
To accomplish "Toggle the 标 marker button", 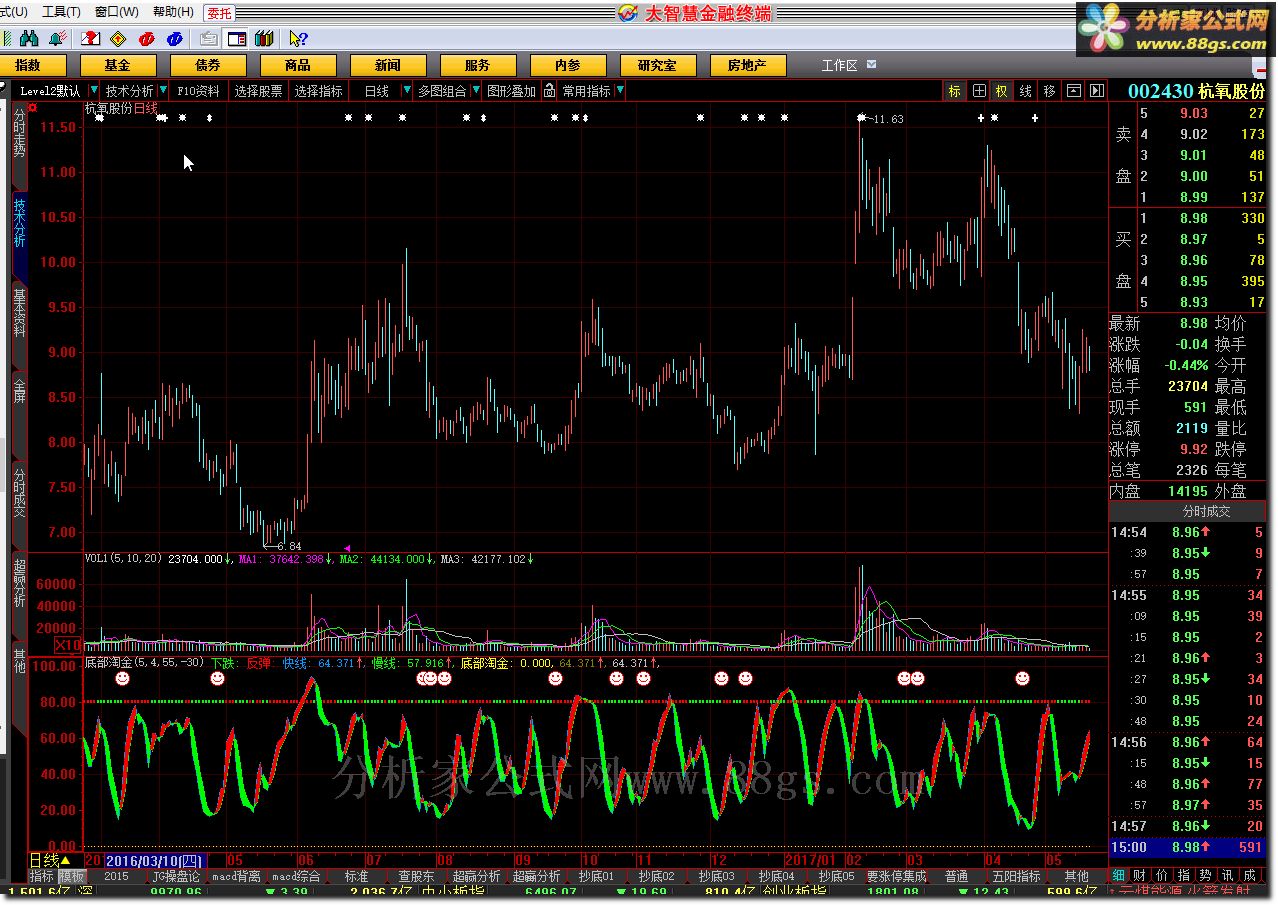I will click(x=955, y=91).
